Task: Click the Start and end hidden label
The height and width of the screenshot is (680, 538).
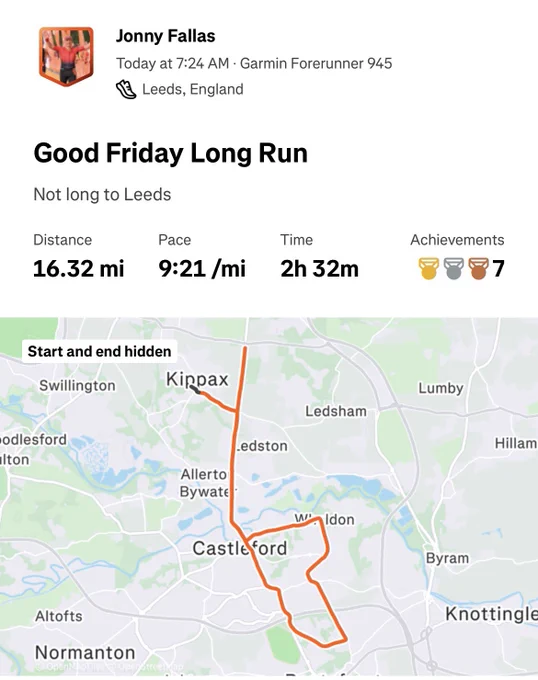Action: 99,351
